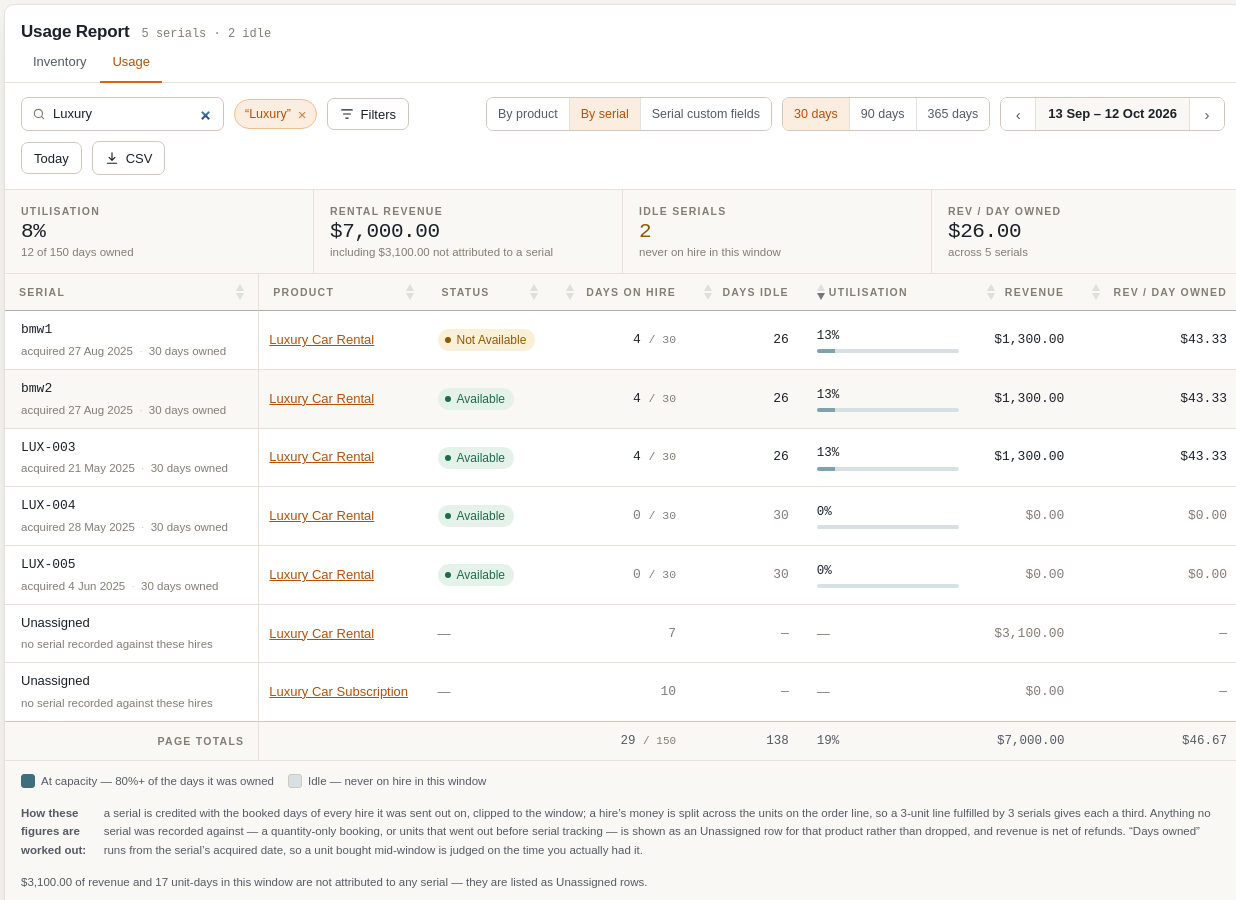Sort by Days Idle arrows
The image size is (1236, 900).
coord(708,292)
